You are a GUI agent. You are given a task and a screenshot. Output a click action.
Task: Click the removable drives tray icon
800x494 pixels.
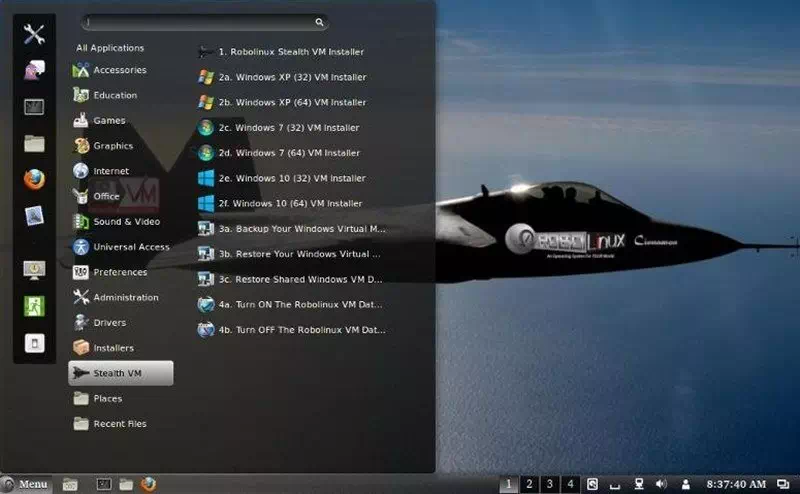[615, 485]
